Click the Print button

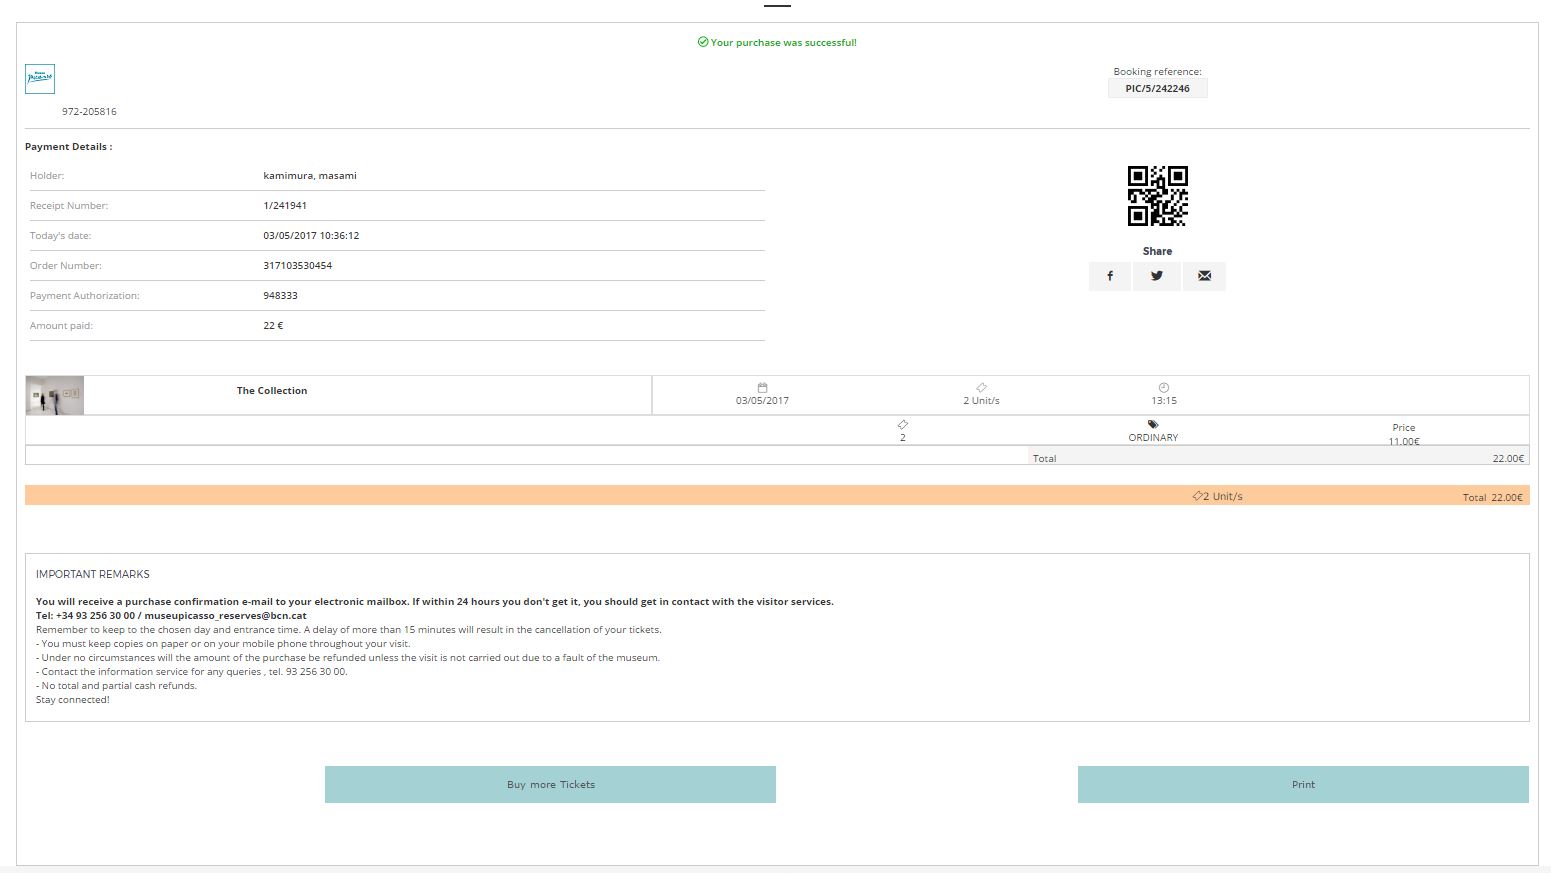pos(1303,785)
